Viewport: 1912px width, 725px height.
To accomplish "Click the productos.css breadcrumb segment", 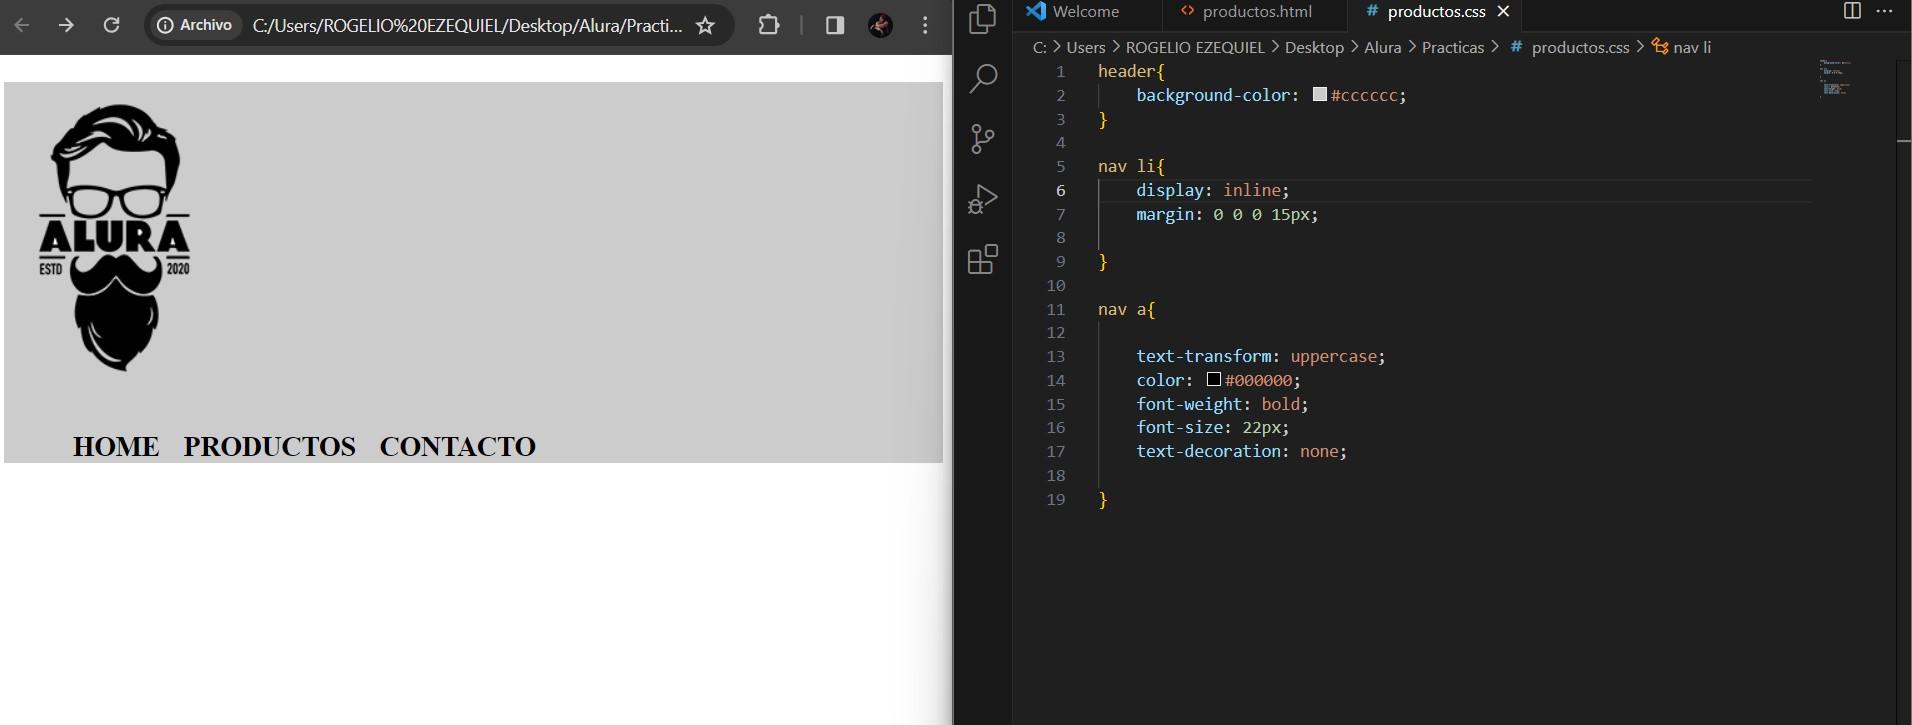I will click(x=1570, y=47).
